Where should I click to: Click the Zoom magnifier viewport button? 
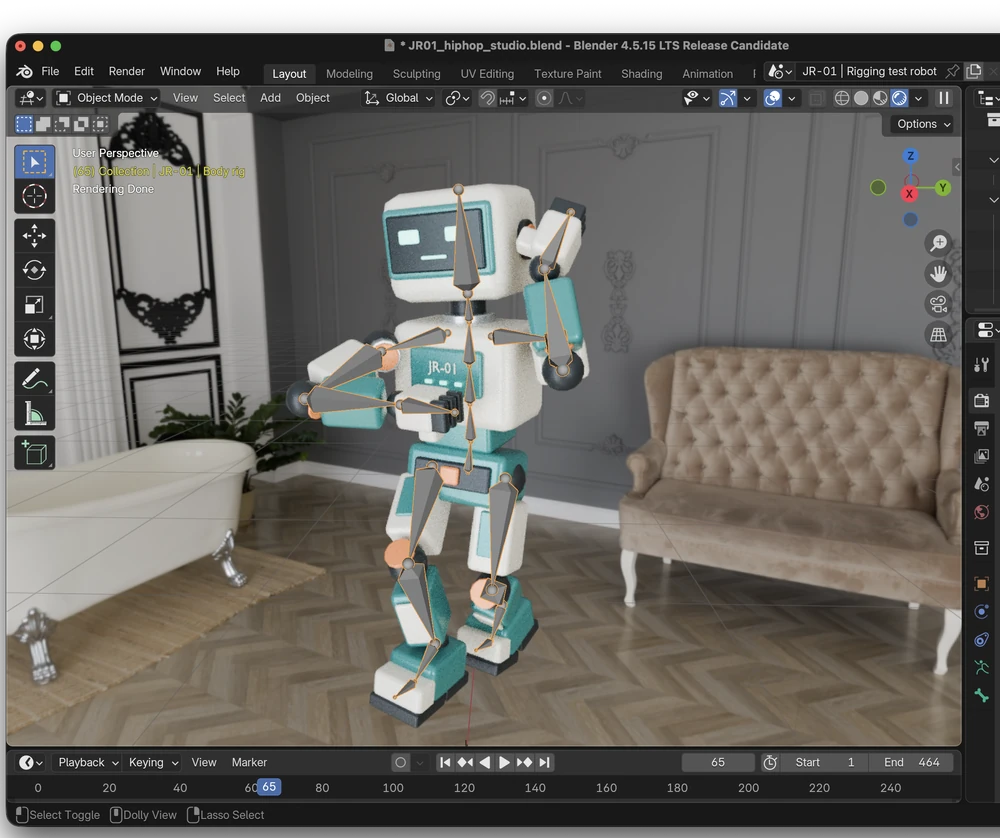938,243
